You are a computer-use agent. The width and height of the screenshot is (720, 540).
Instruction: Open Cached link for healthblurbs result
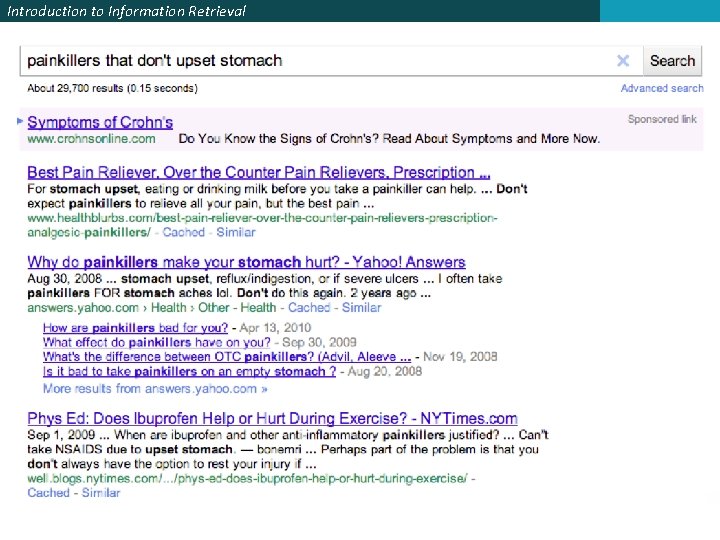point(183,232)
